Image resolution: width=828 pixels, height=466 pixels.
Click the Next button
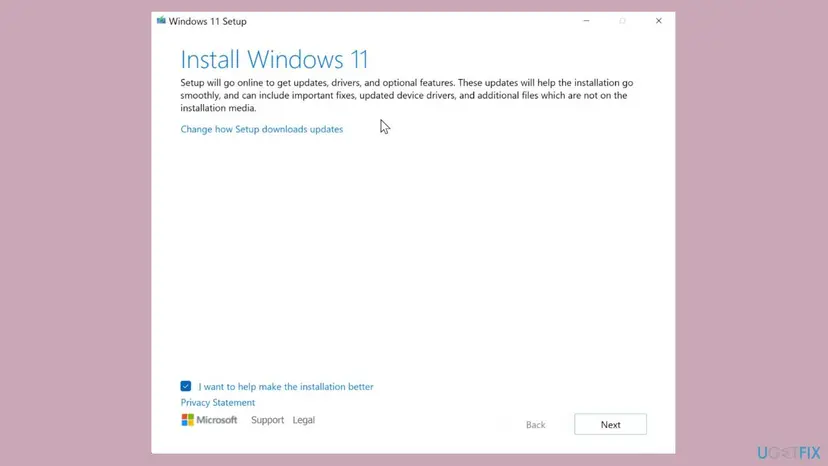coord(610,424)
